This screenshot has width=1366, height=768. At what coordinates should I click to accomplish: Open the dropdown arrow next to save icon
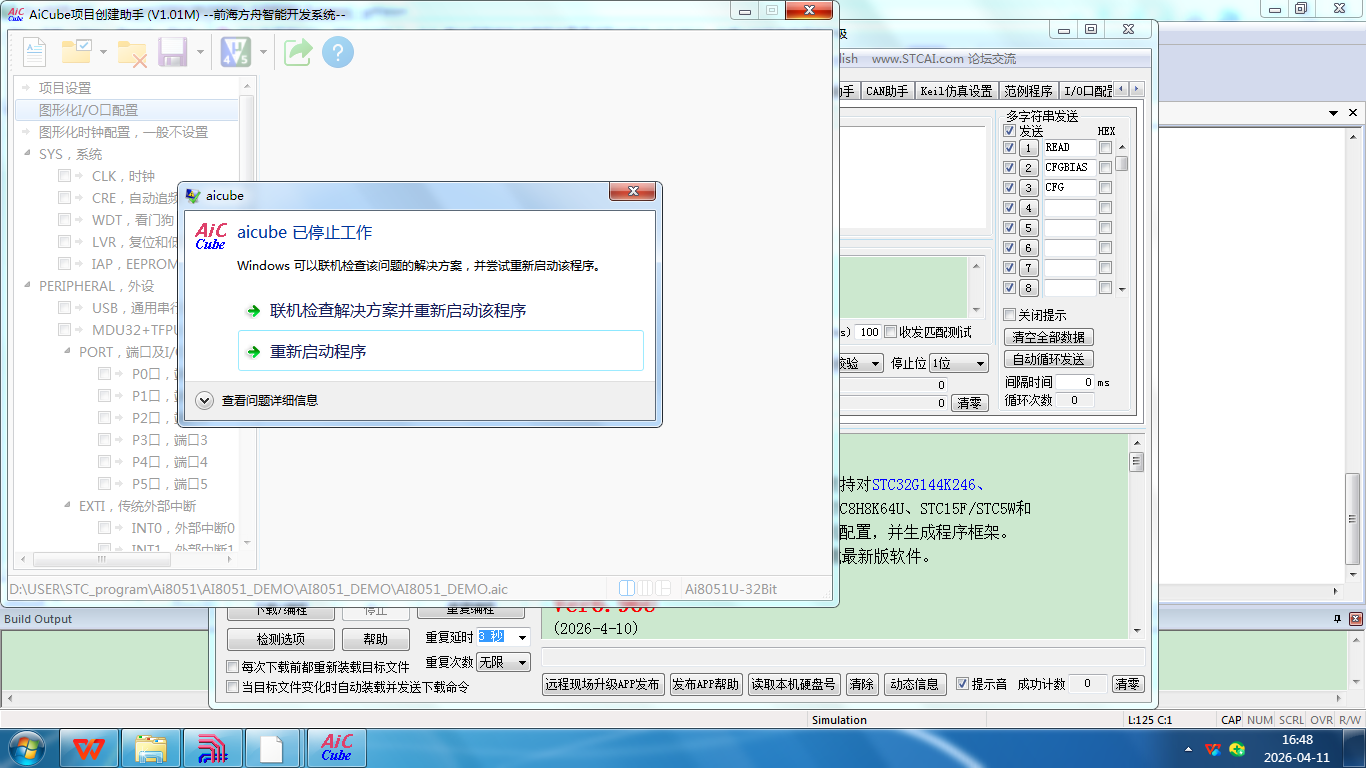tap(200, 52)
